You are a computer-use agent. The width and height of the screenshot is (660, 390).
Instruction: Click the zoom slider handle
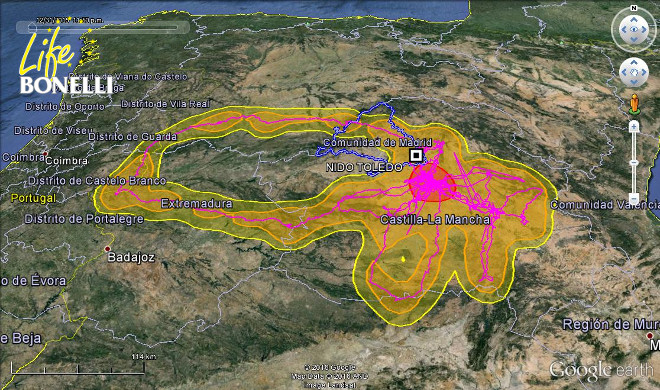pyautogui.click(x=634, y=162)
